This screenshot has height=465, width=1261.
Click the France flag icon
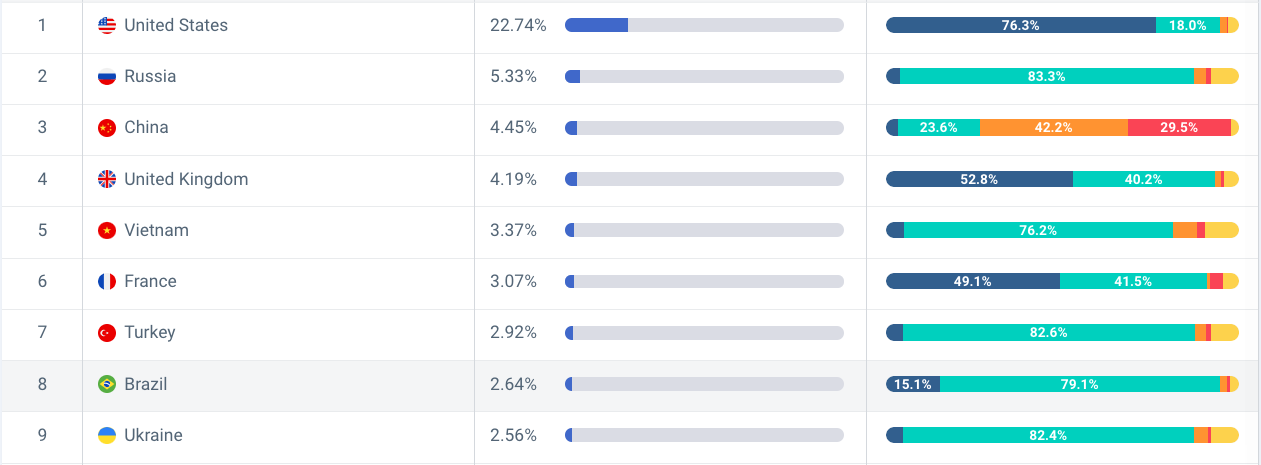107,282
